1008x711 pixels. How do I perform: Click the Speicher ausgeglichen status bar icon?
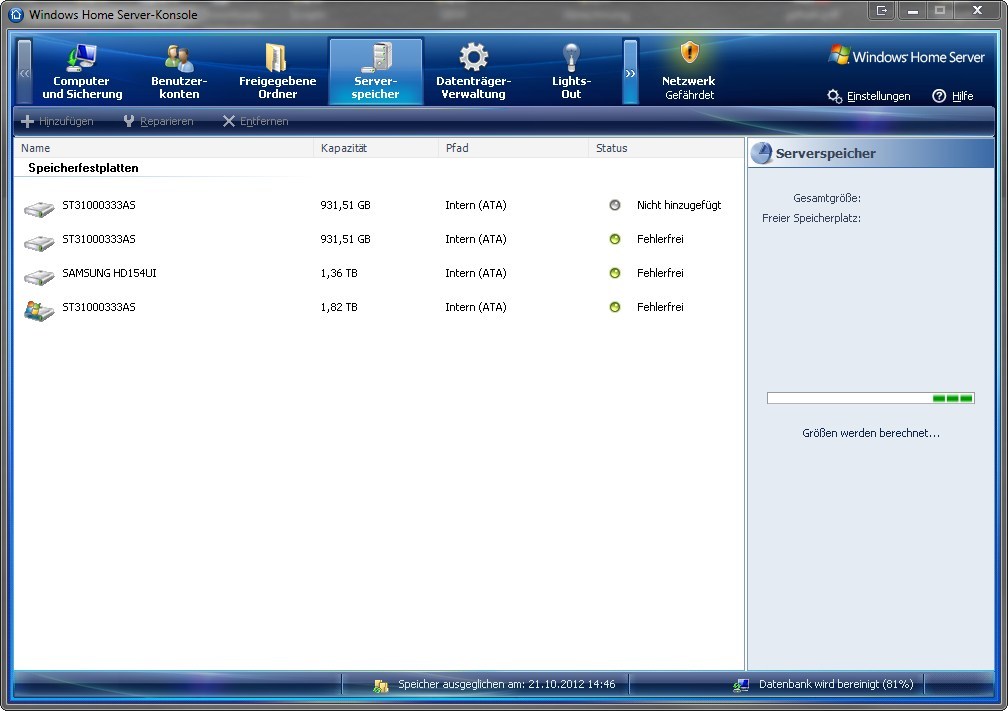[x=381, y=686]
